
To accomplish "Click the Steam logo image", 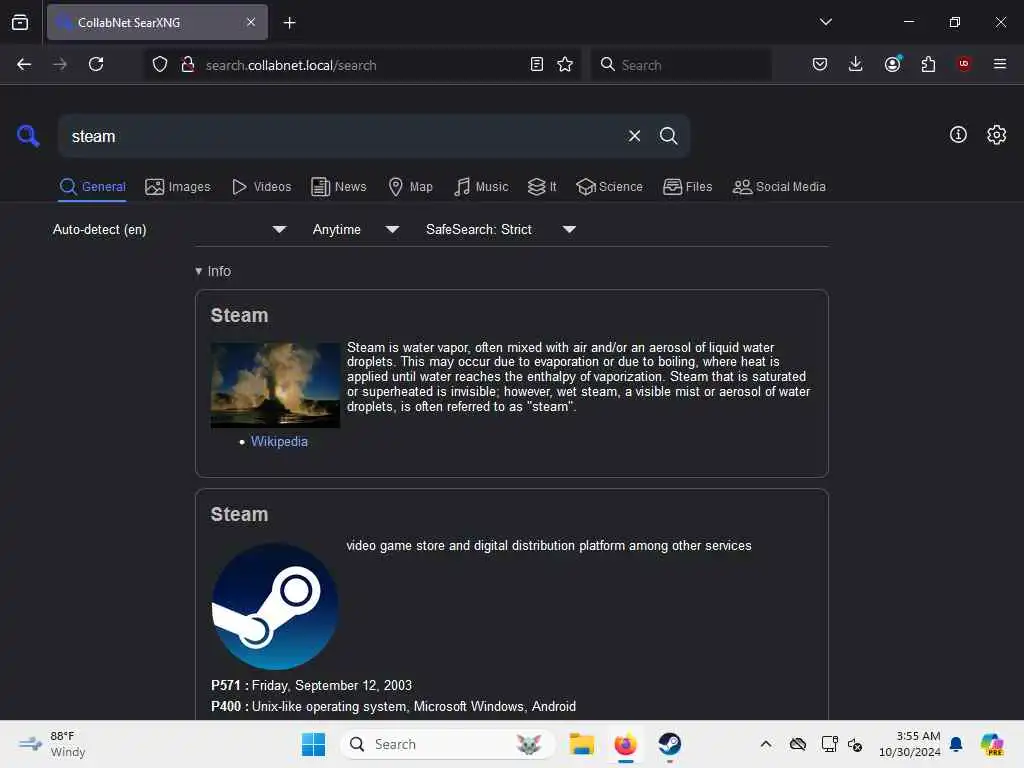I will pos(275,606).
